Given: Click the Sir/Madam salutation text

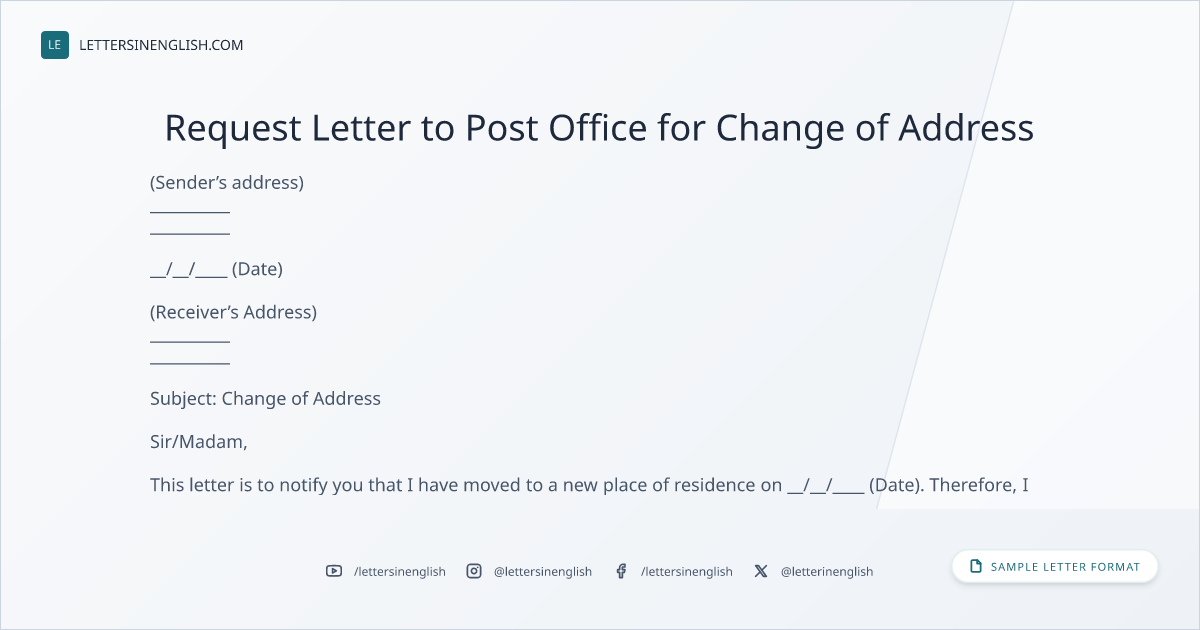Looking at the screenshot, I should 198,441.
